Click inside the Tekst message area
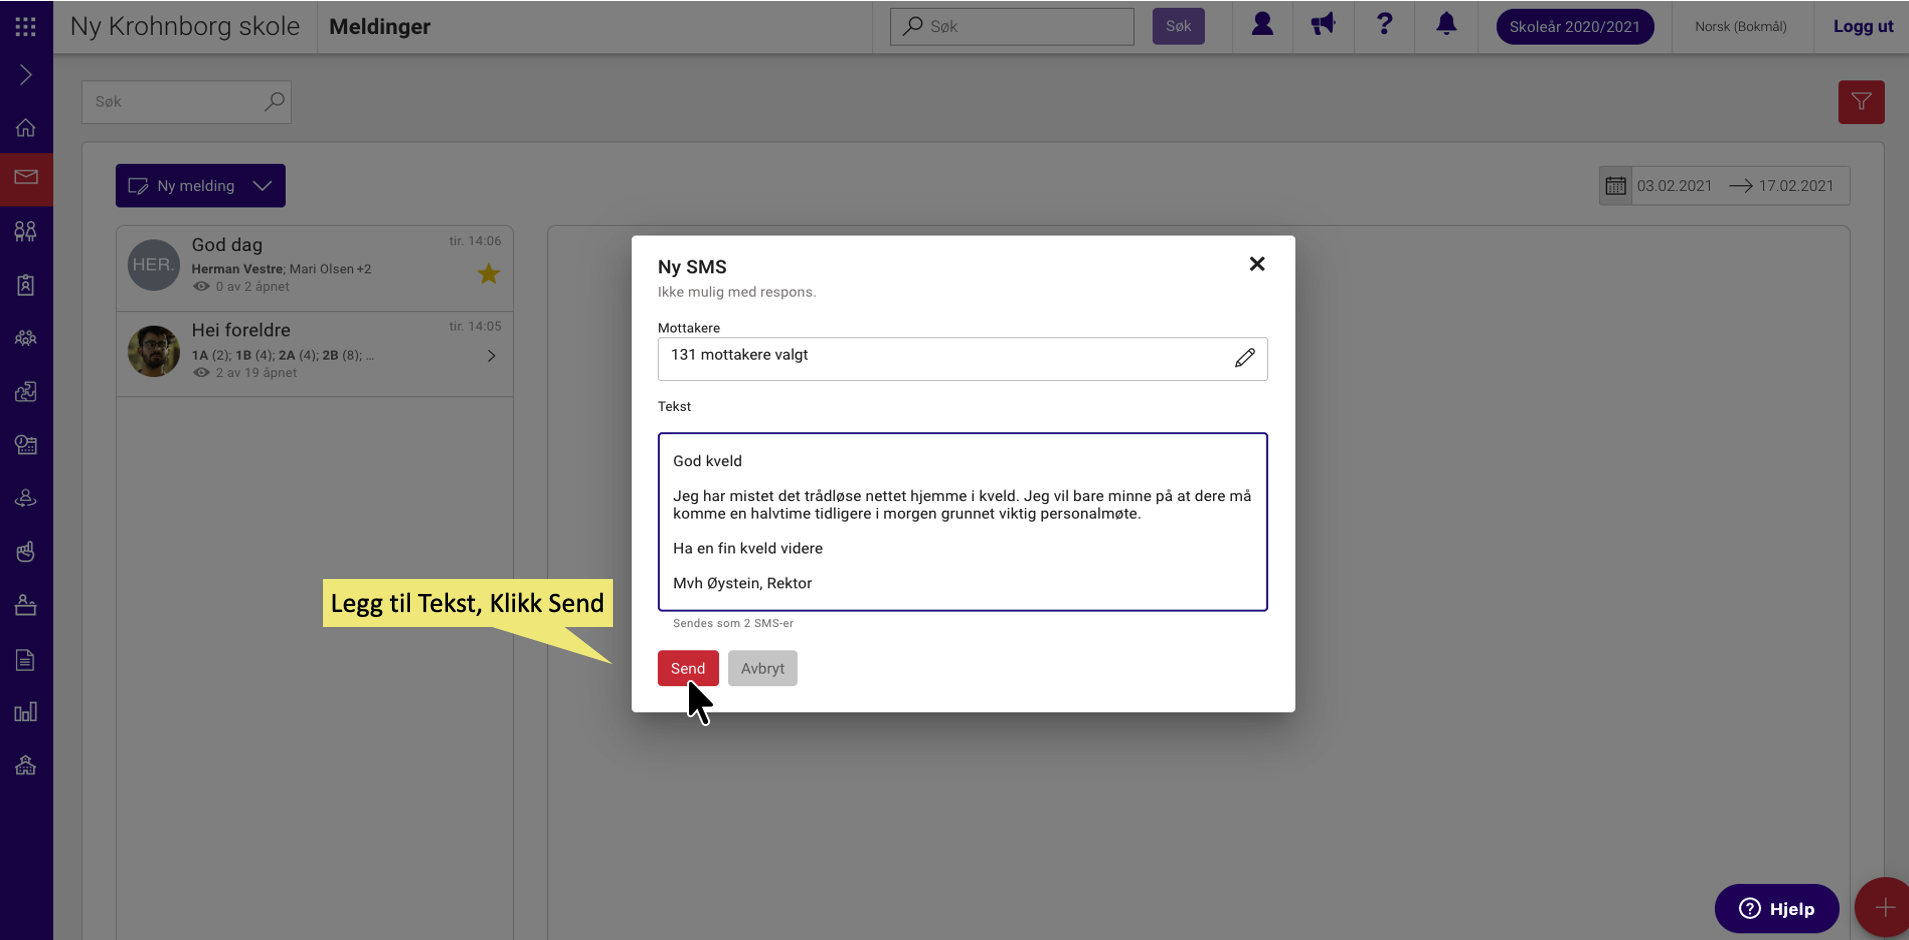 pyautogui.click(x=963, y=522)
